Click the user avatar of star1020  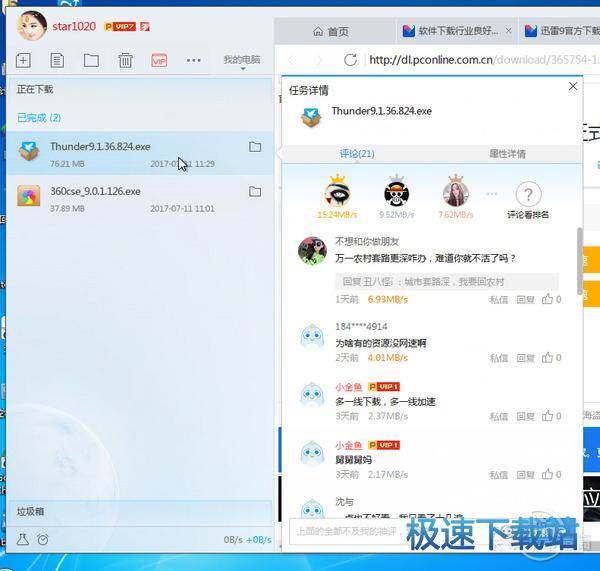pos(31,25)
